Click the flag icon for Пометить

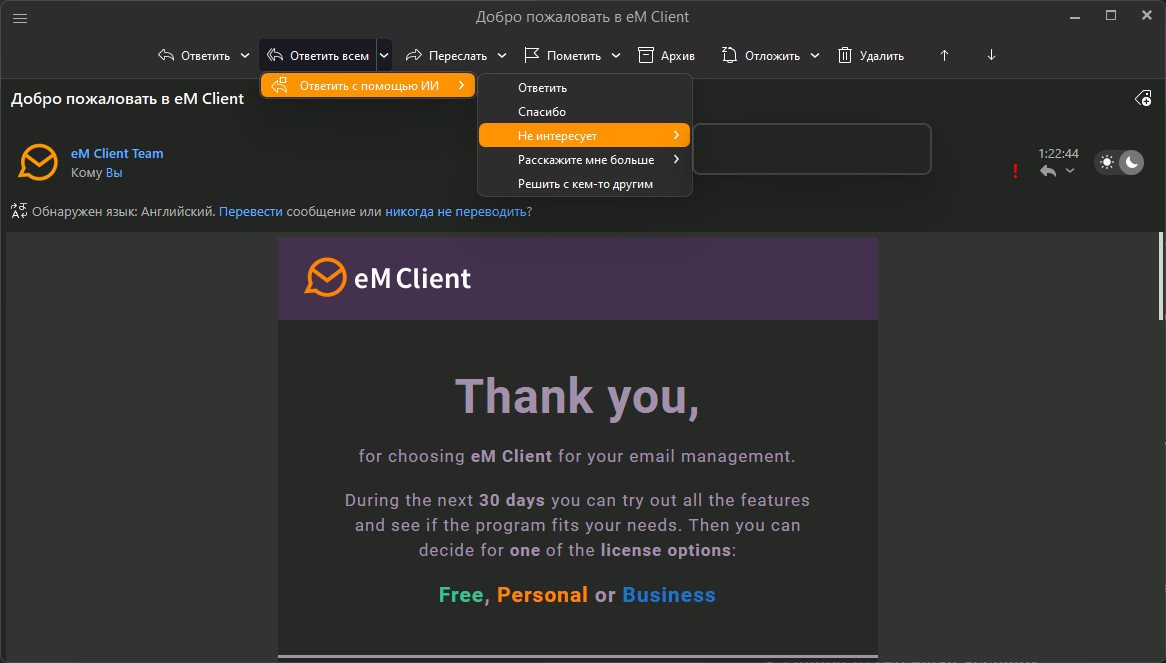pyautogui.click(x=532, y=55)
